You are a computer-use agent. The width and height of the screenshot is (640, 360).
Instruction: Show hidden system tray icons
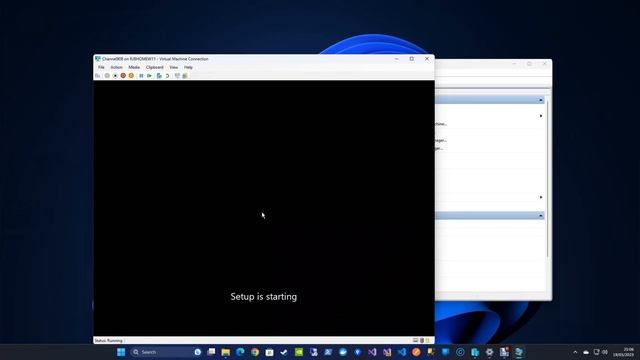pyautogui.click(x=575, y=352)
